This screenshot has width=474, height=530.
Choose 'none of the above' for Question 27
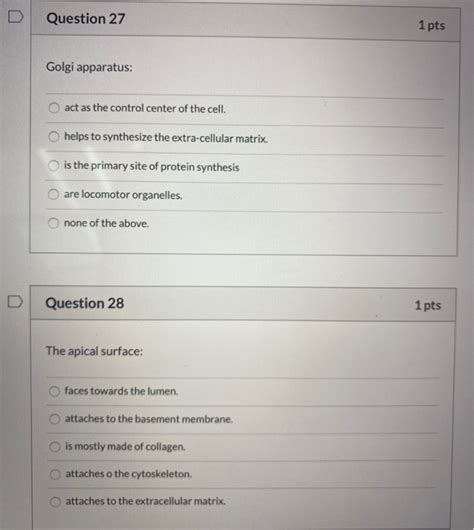point(53,223)
